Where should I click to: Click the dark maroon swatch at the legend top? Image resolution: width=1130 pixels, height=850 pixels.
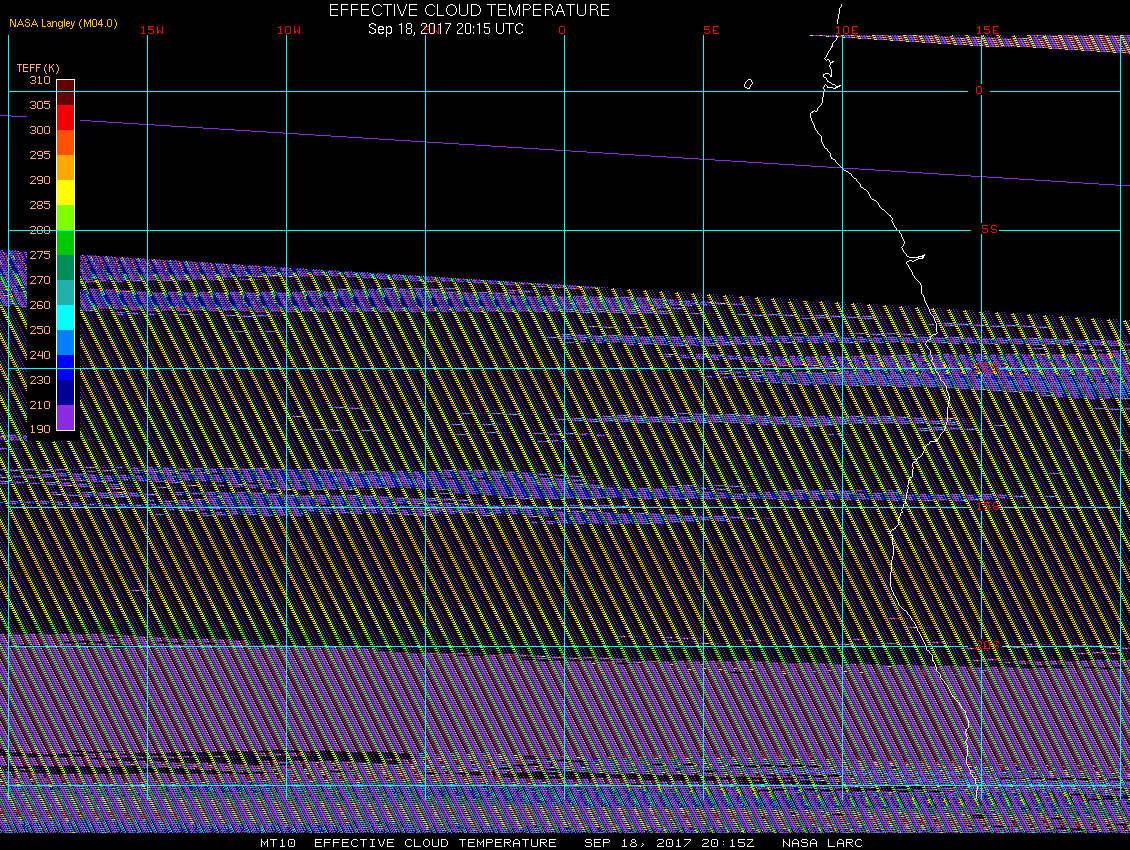(x=66, y=92)
